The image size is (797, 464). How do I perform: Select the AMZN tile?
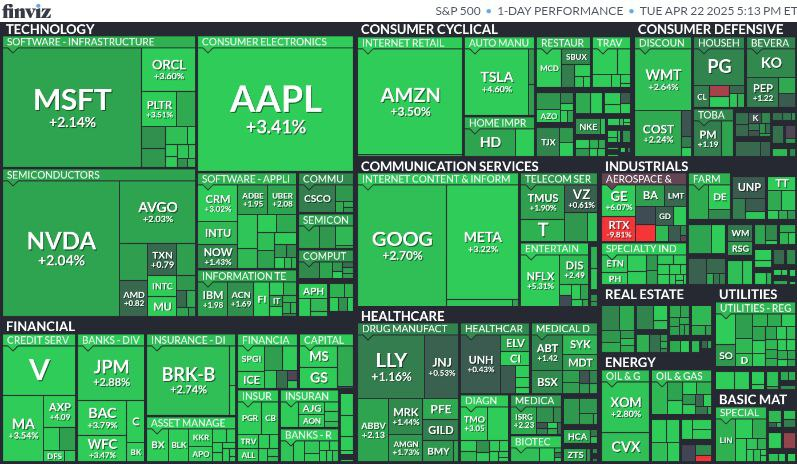410,101
